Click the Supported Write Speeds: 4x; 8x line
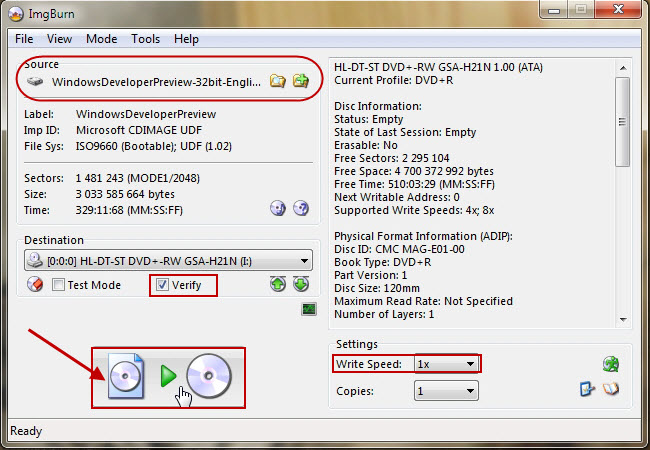This screenshot has height=450, width=650. [414, 210]
